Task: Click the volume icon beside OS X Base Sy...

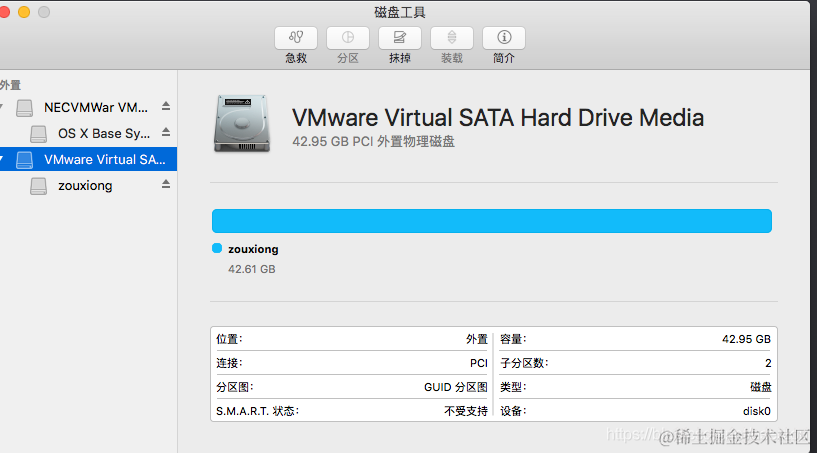Action: tap(38, 134)
